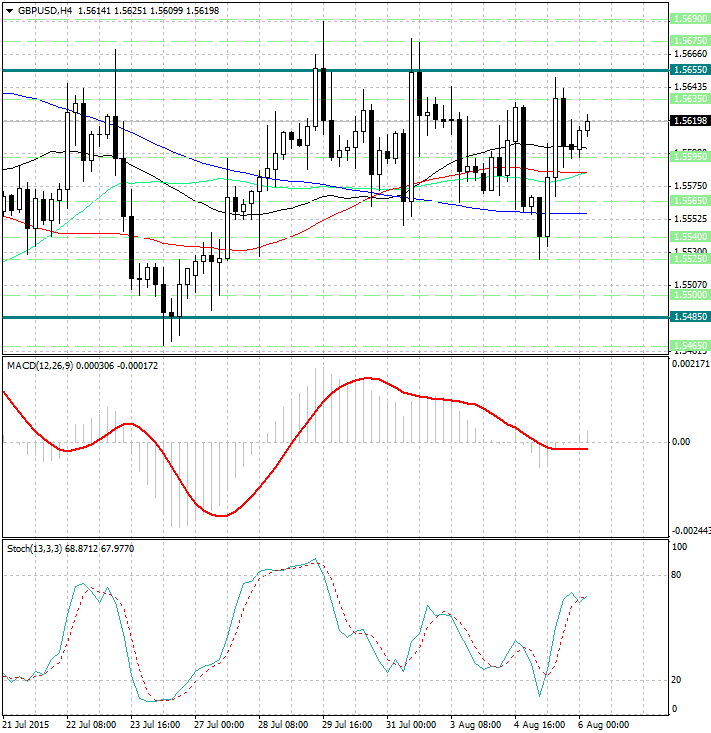Click the 1.55950 green price level tag
Screen dimensions: 711x733
click(690, 156)
